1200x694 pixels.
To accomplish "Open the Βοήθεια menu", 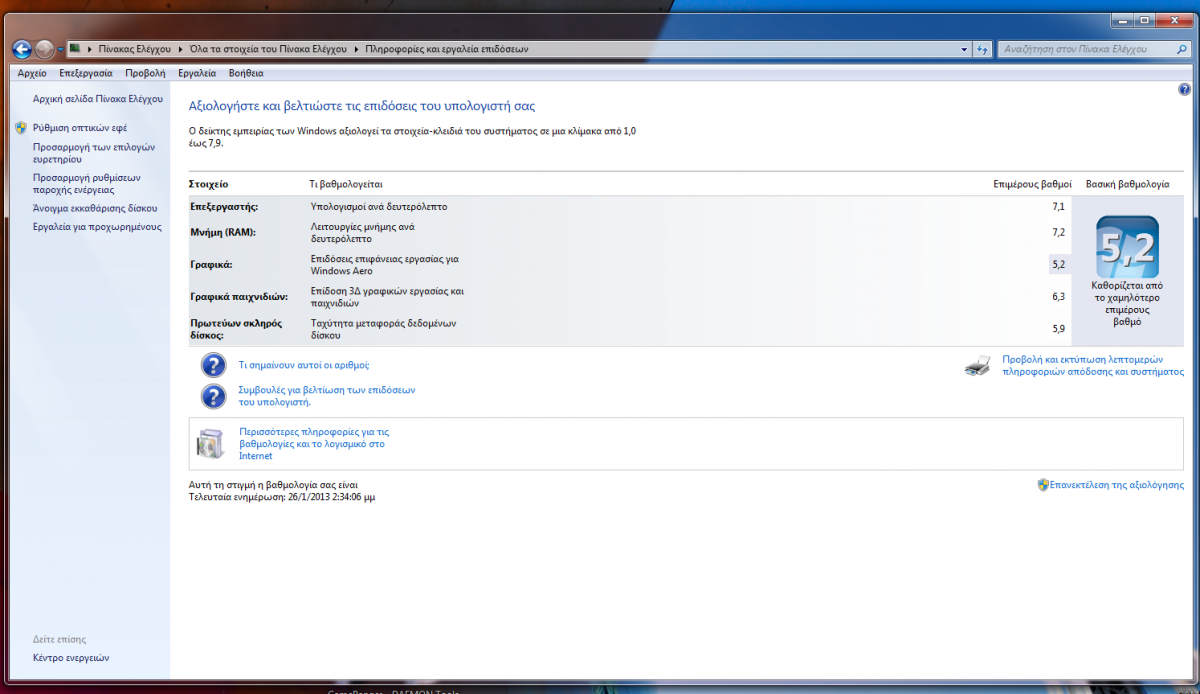I will 246,73.
